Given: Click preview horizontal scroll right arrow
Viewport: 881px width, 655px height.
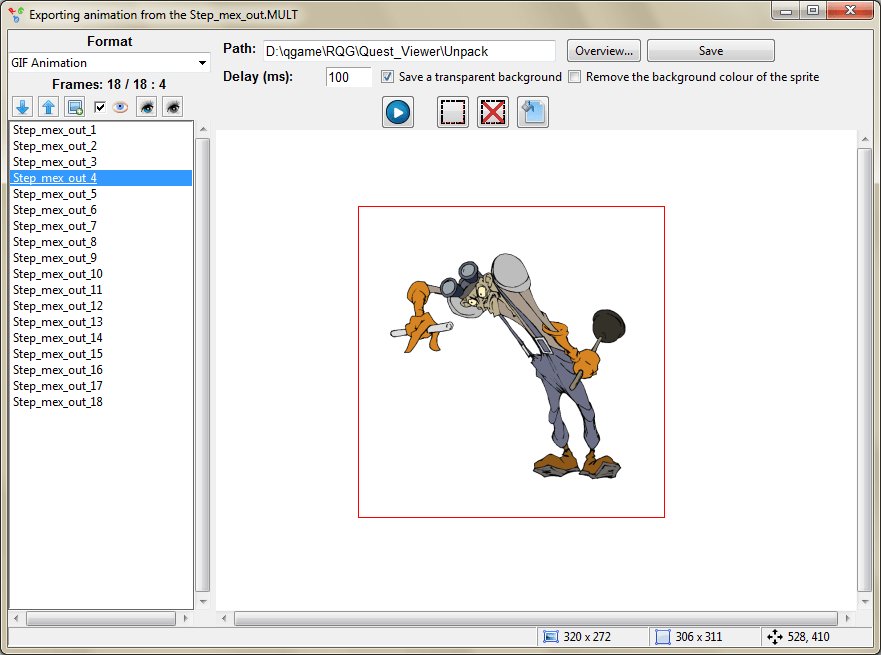Looking at the screenshot, I should (x=847, y=618).
